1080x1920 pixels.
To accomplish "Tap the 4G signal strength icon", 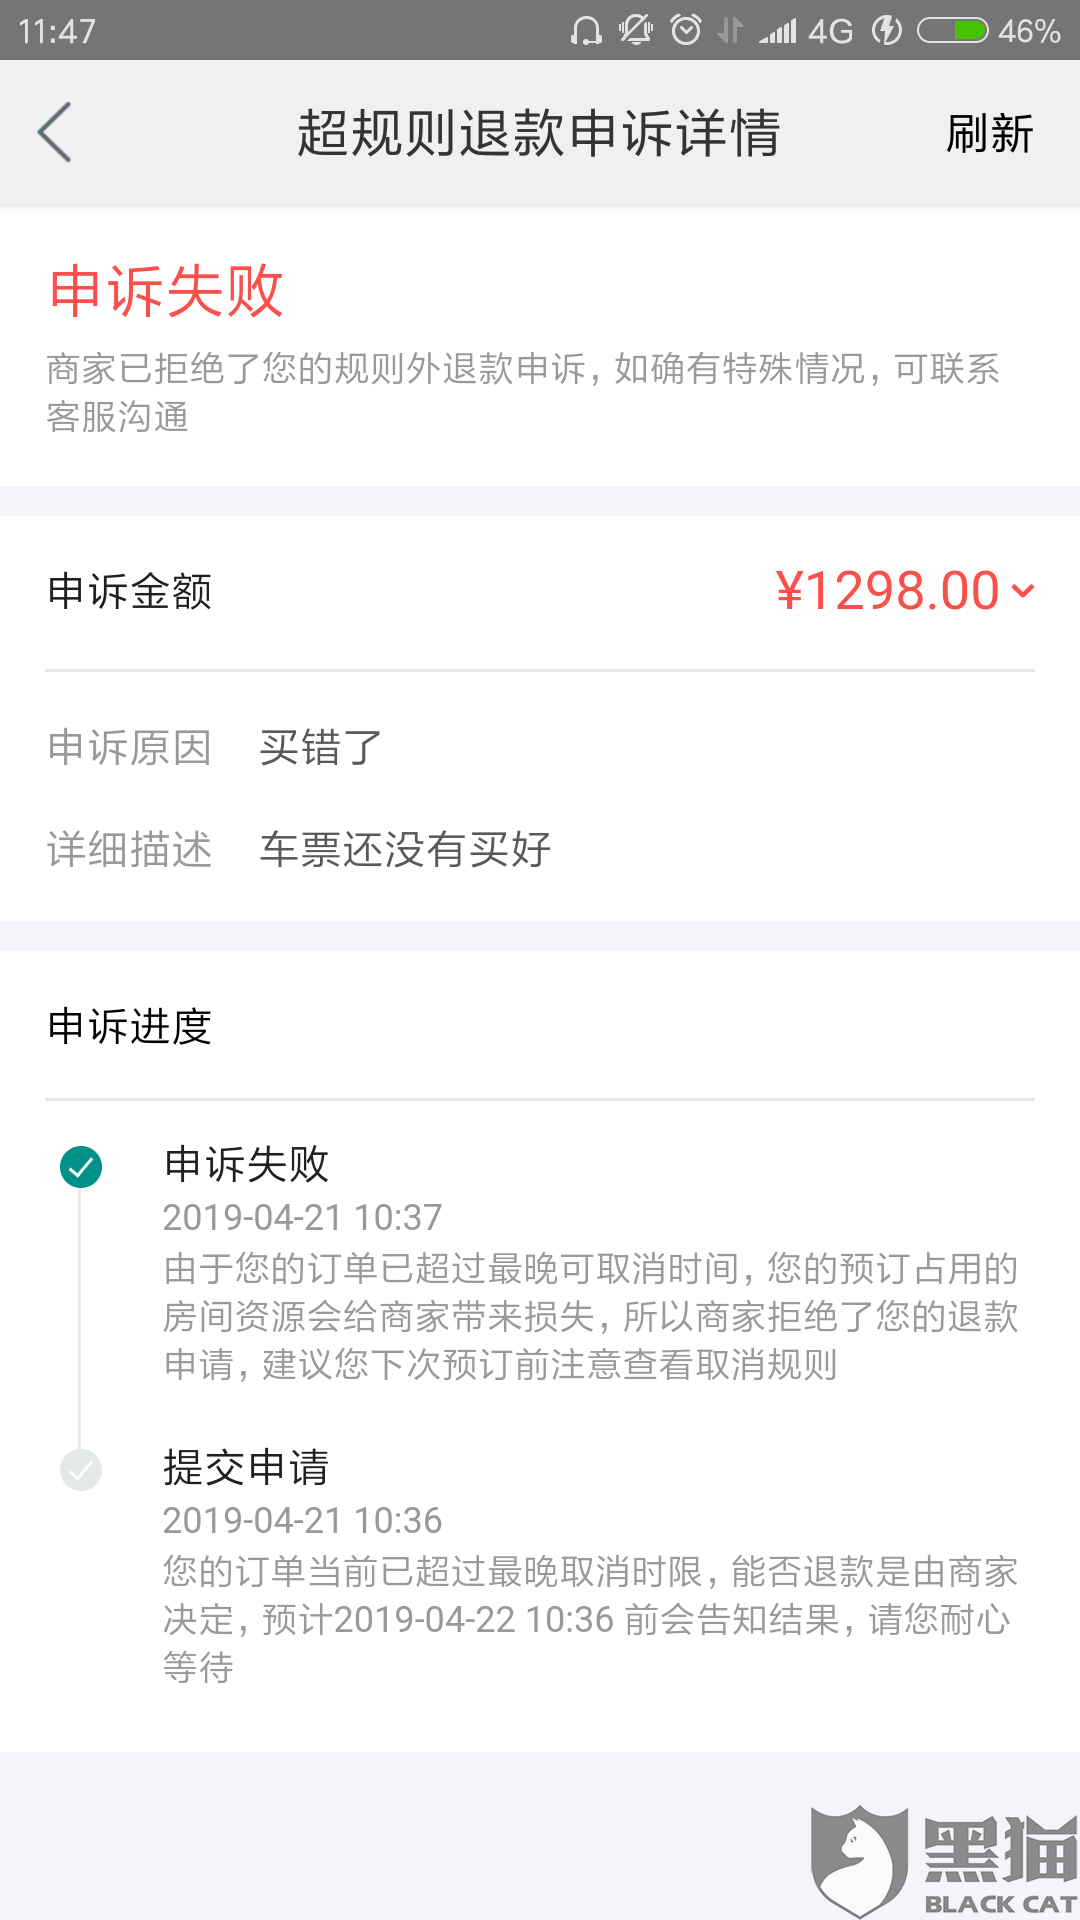I will coord(779,32).
